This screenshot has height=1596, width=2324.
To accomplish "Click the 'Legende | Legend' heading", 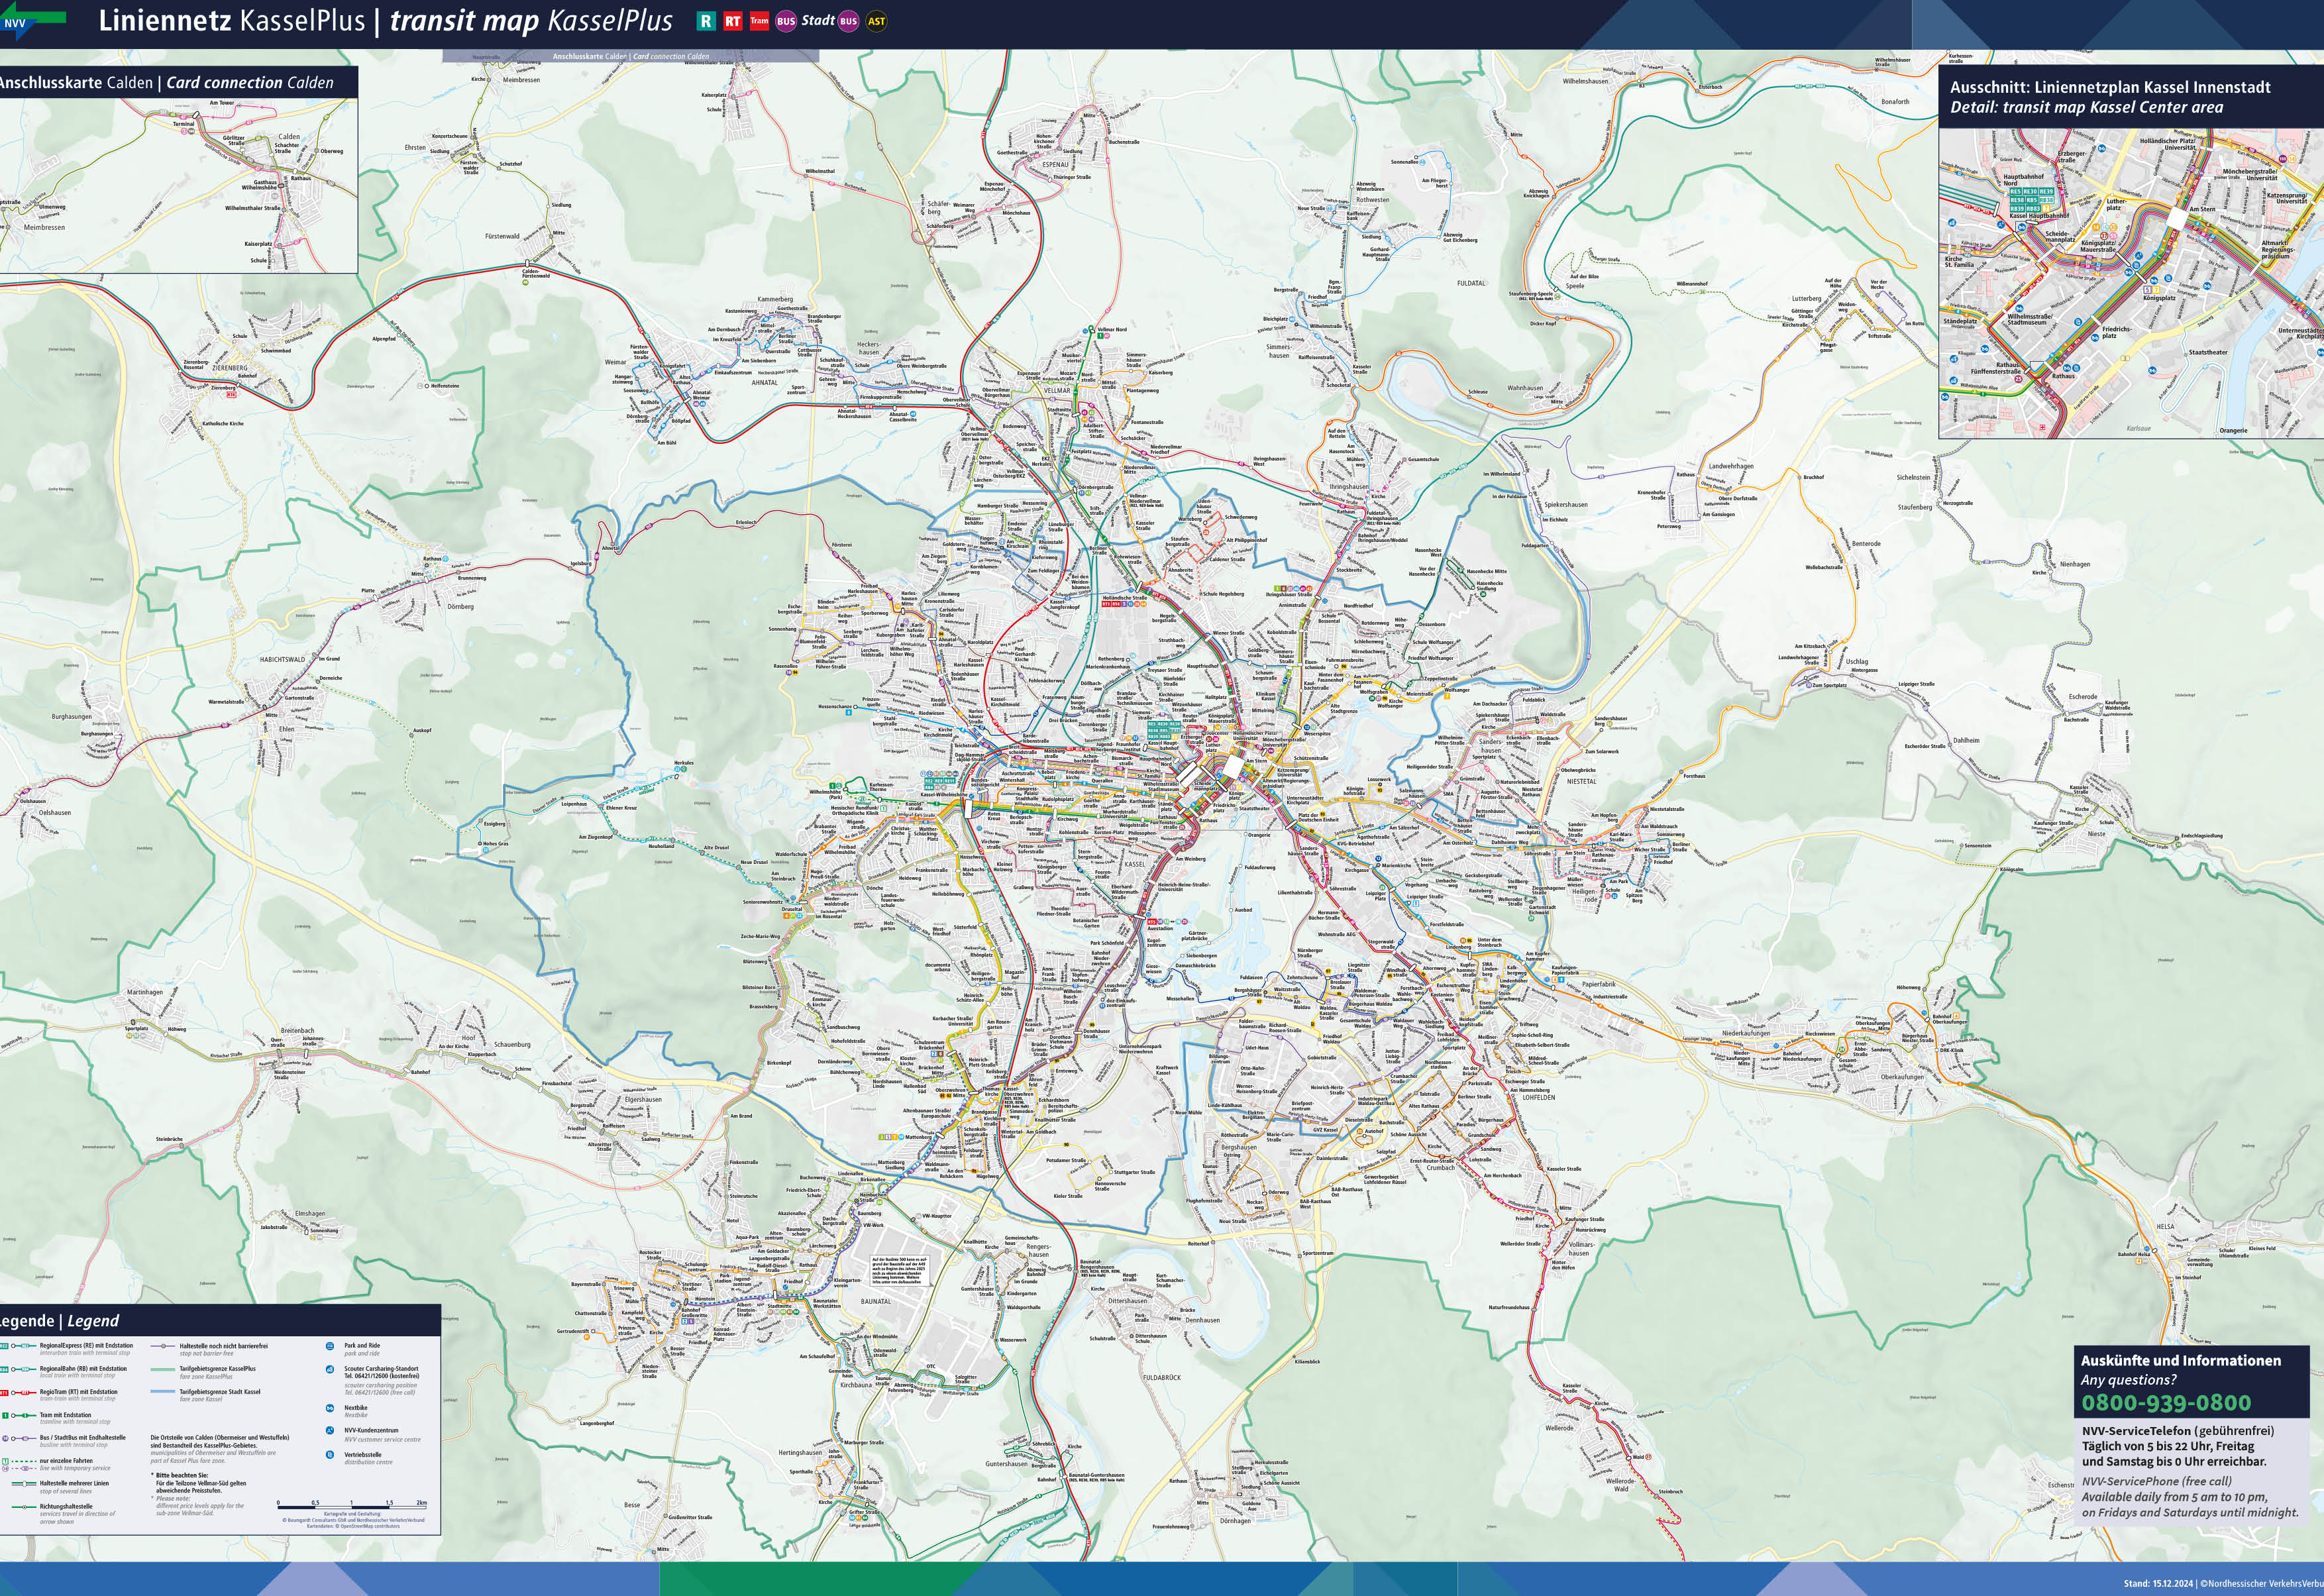I will (60, 1321).
